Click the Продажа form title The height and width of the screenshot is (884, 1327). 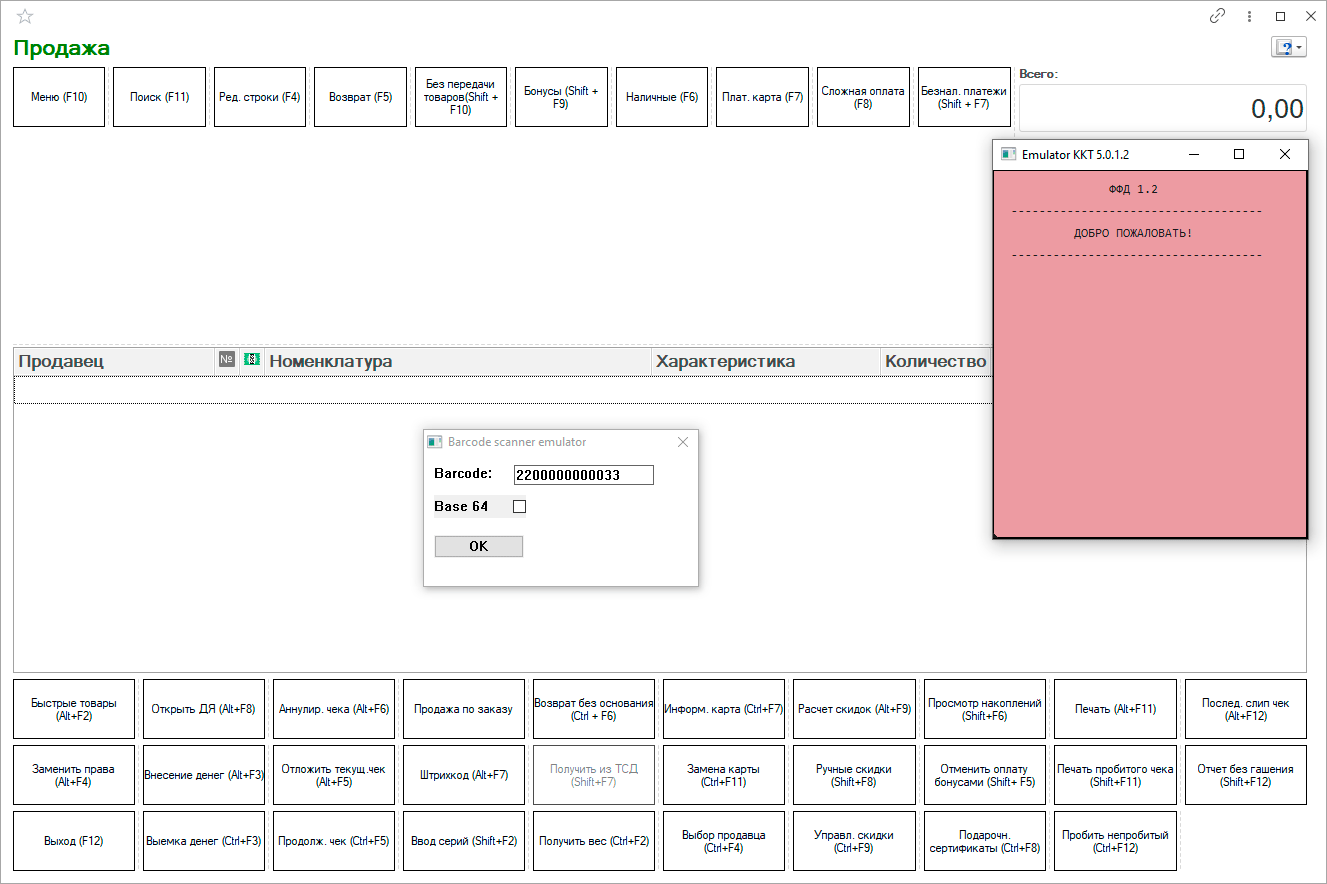click(x=61, y=48)
